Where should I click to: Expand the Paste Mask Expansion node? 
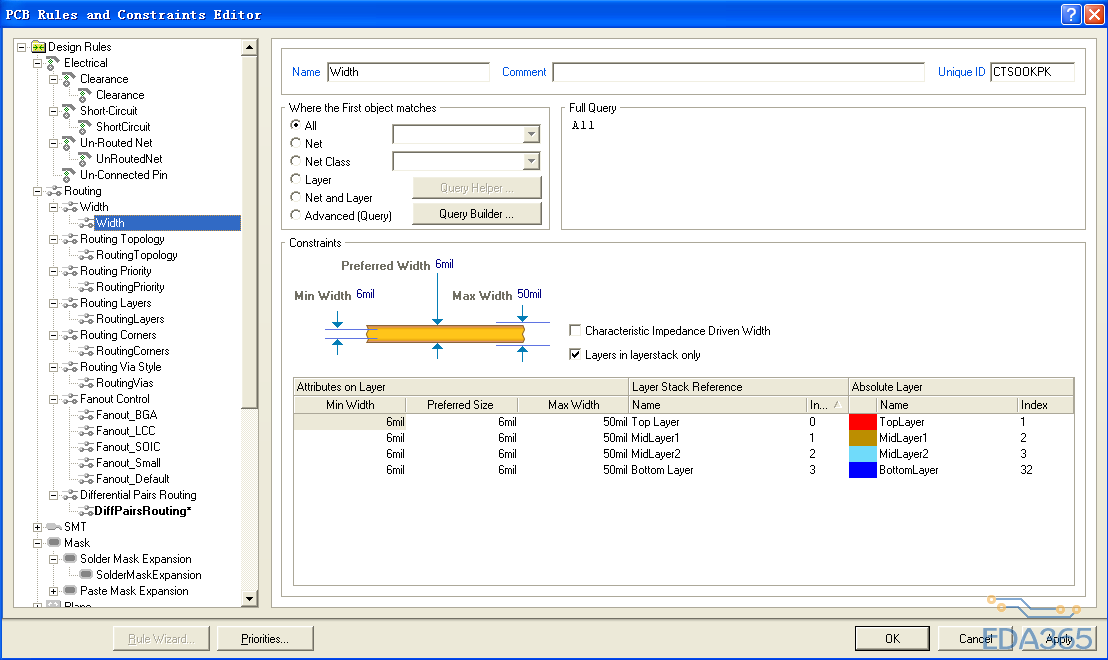point(54,591)
